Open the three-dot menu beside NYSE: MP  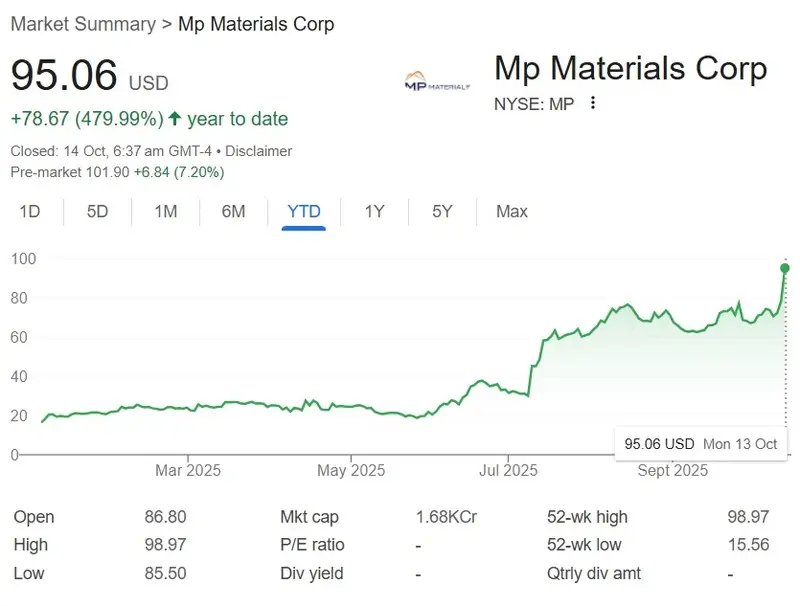pyautogui.click(x=592, y=104)
